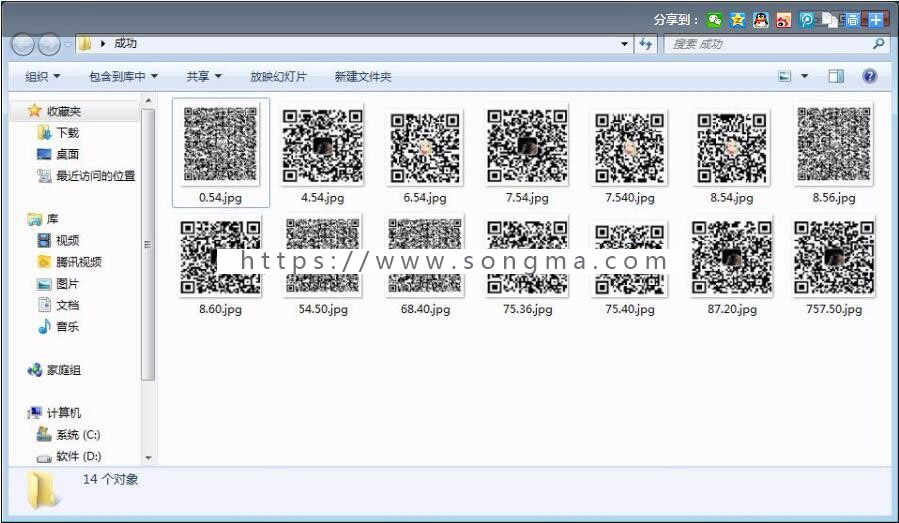Share to WeChat icon
Image resolution: width=899 pixels, height=523 pixels.
[714, 21]
